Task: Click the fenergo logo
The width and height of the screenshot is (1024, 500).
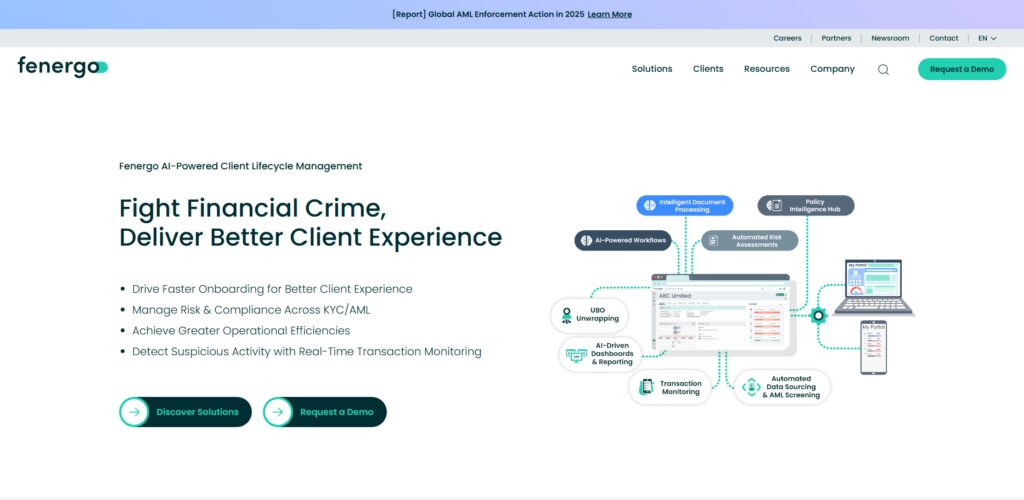Action: 63,67
